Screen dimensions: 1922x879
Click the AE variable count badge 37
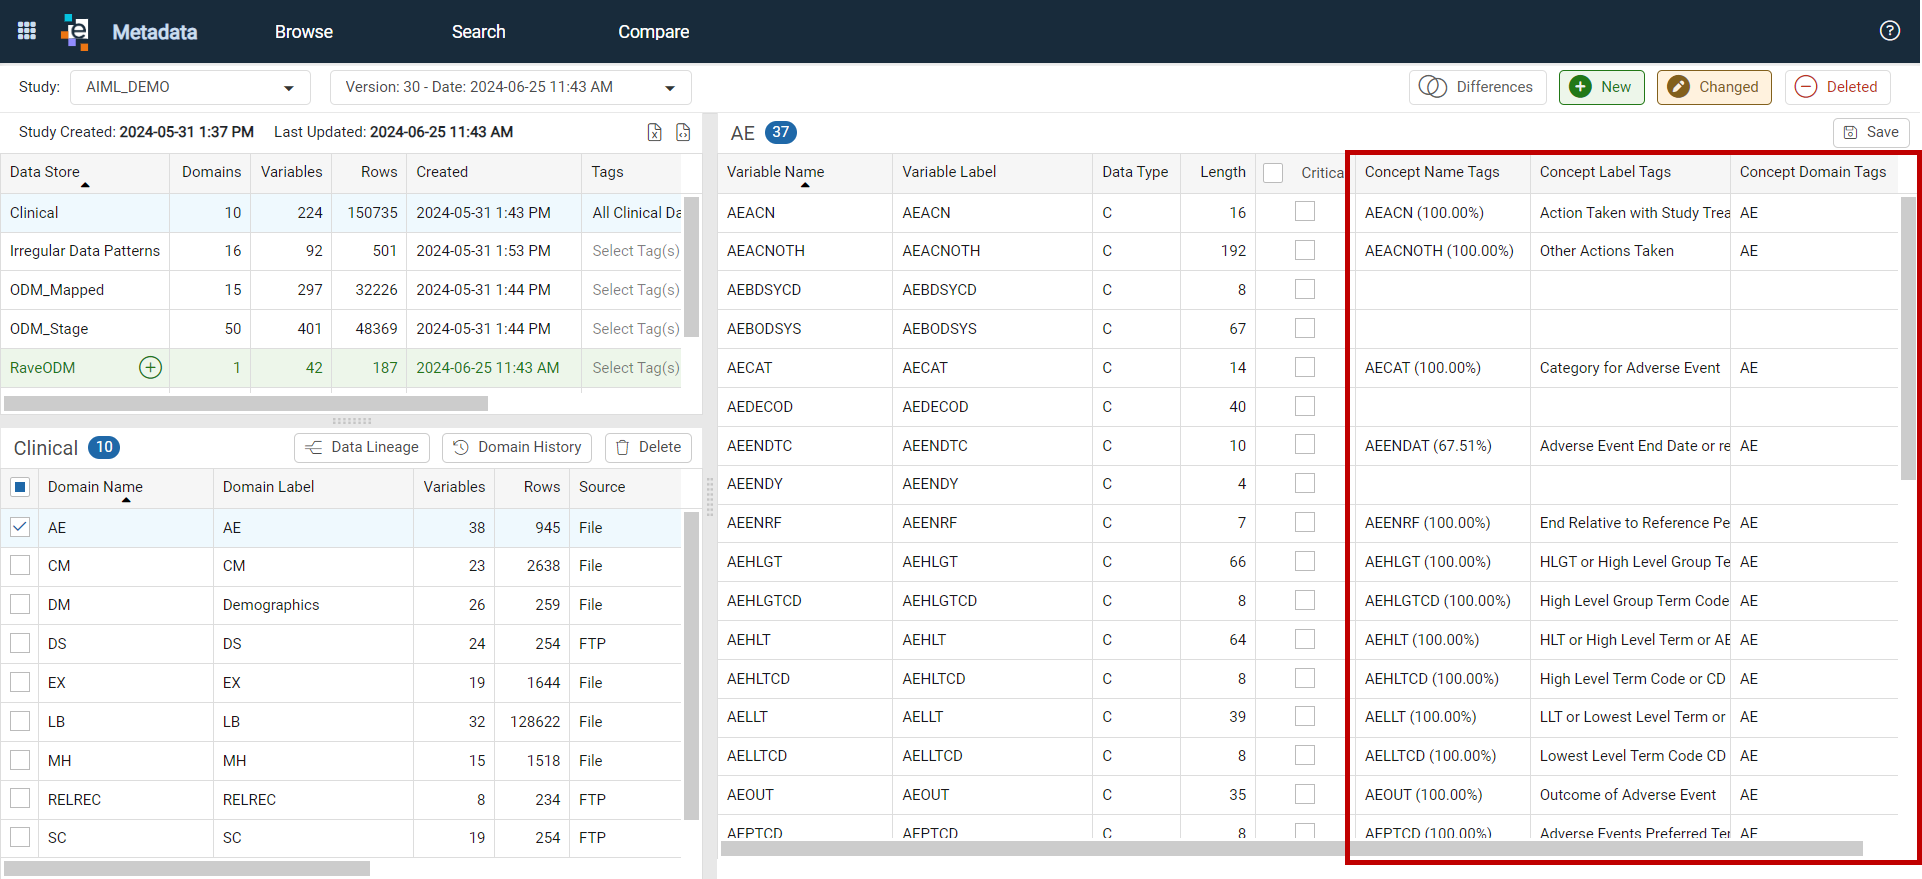point(781,132)
